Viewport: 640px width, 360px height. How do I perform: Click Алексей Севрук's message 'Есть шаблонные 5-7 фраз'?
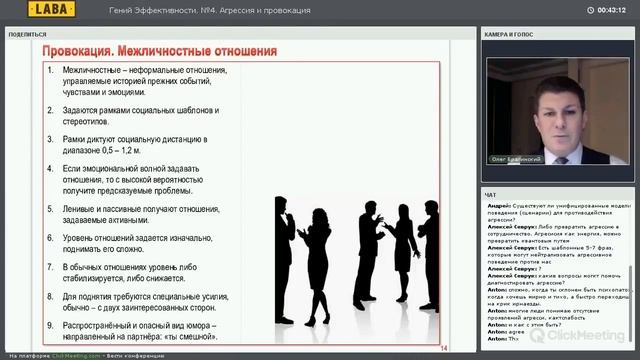pyautogui.click(x=551, y=255)
